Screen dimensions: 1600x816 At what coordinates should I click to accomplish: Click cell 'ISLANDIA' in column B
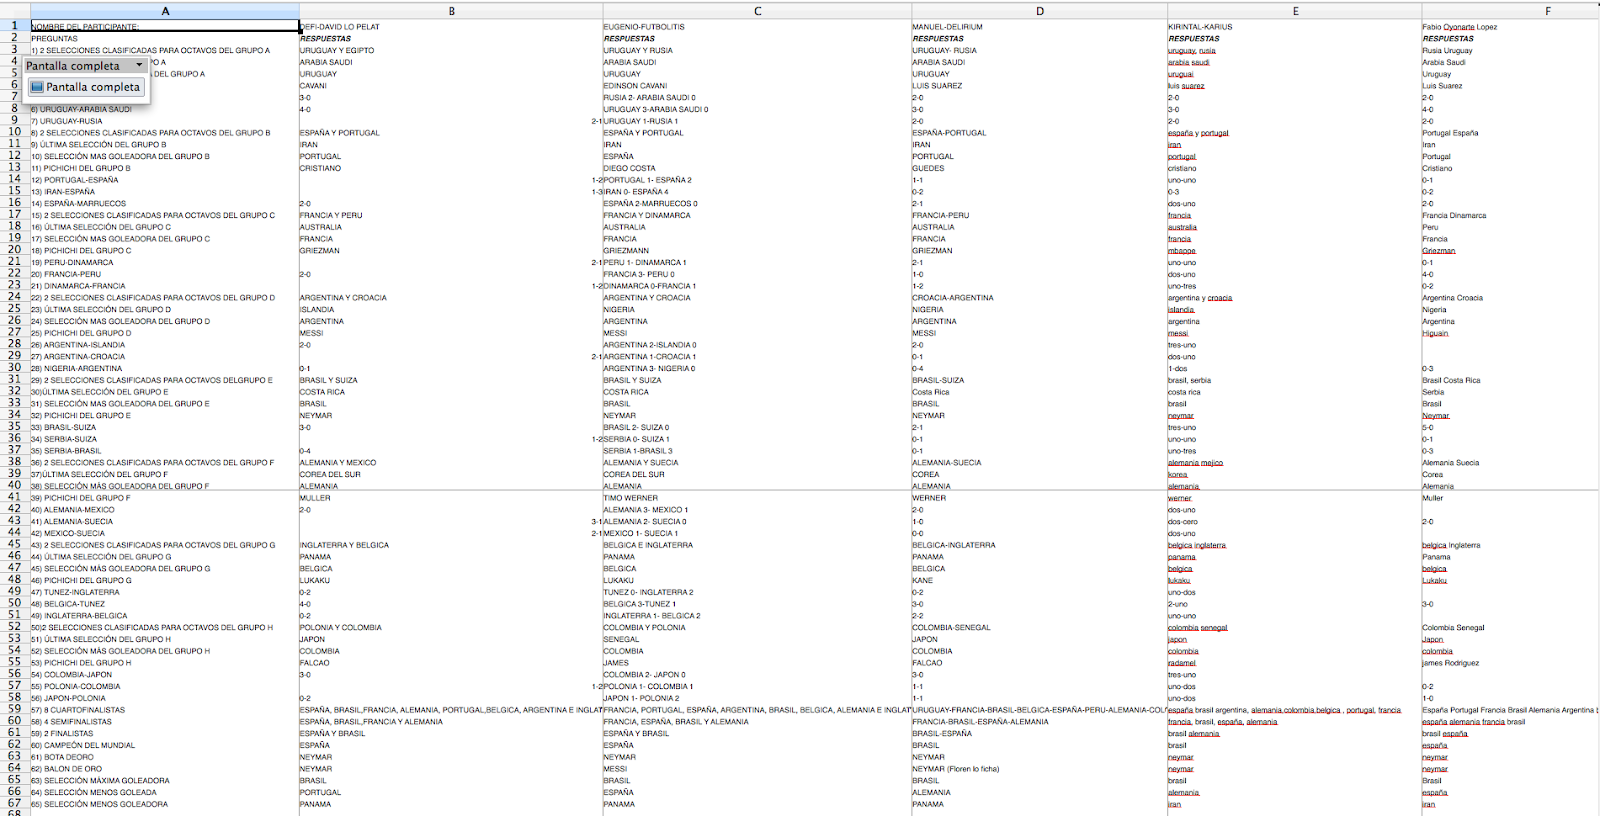pyautogui.click(x=317, y=310)
